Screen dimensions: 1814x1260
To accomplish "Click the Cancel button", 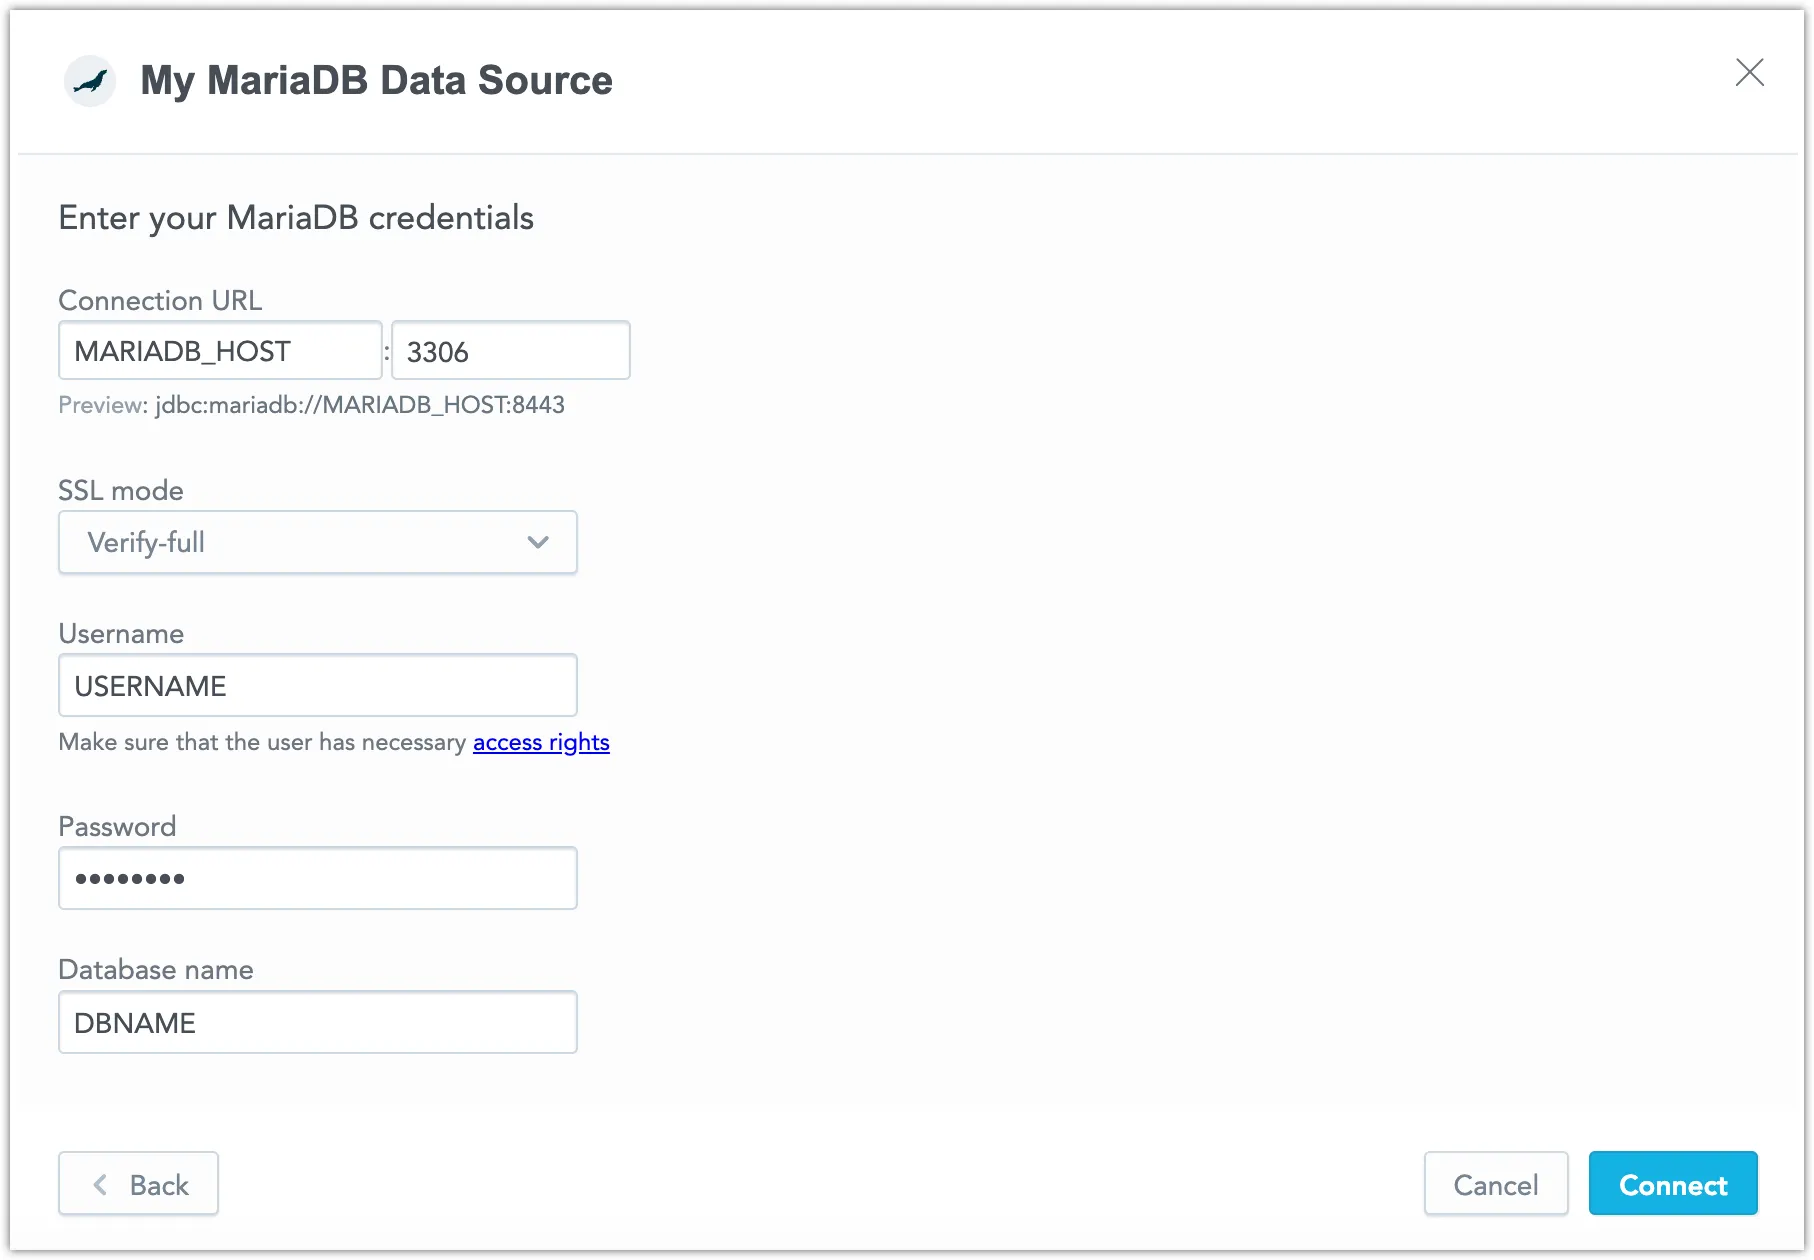I will (x=1496, y=1184).
